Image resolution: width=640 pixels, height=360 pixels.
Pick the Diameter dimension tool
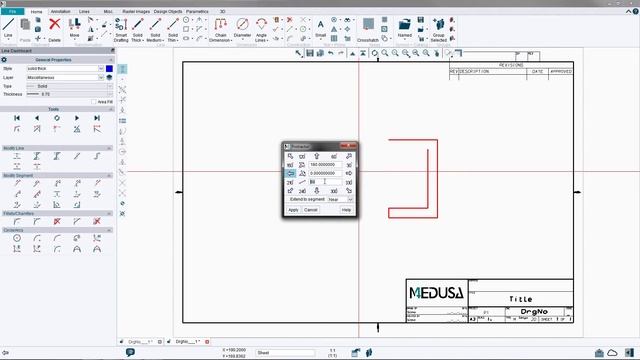point(242,28)
